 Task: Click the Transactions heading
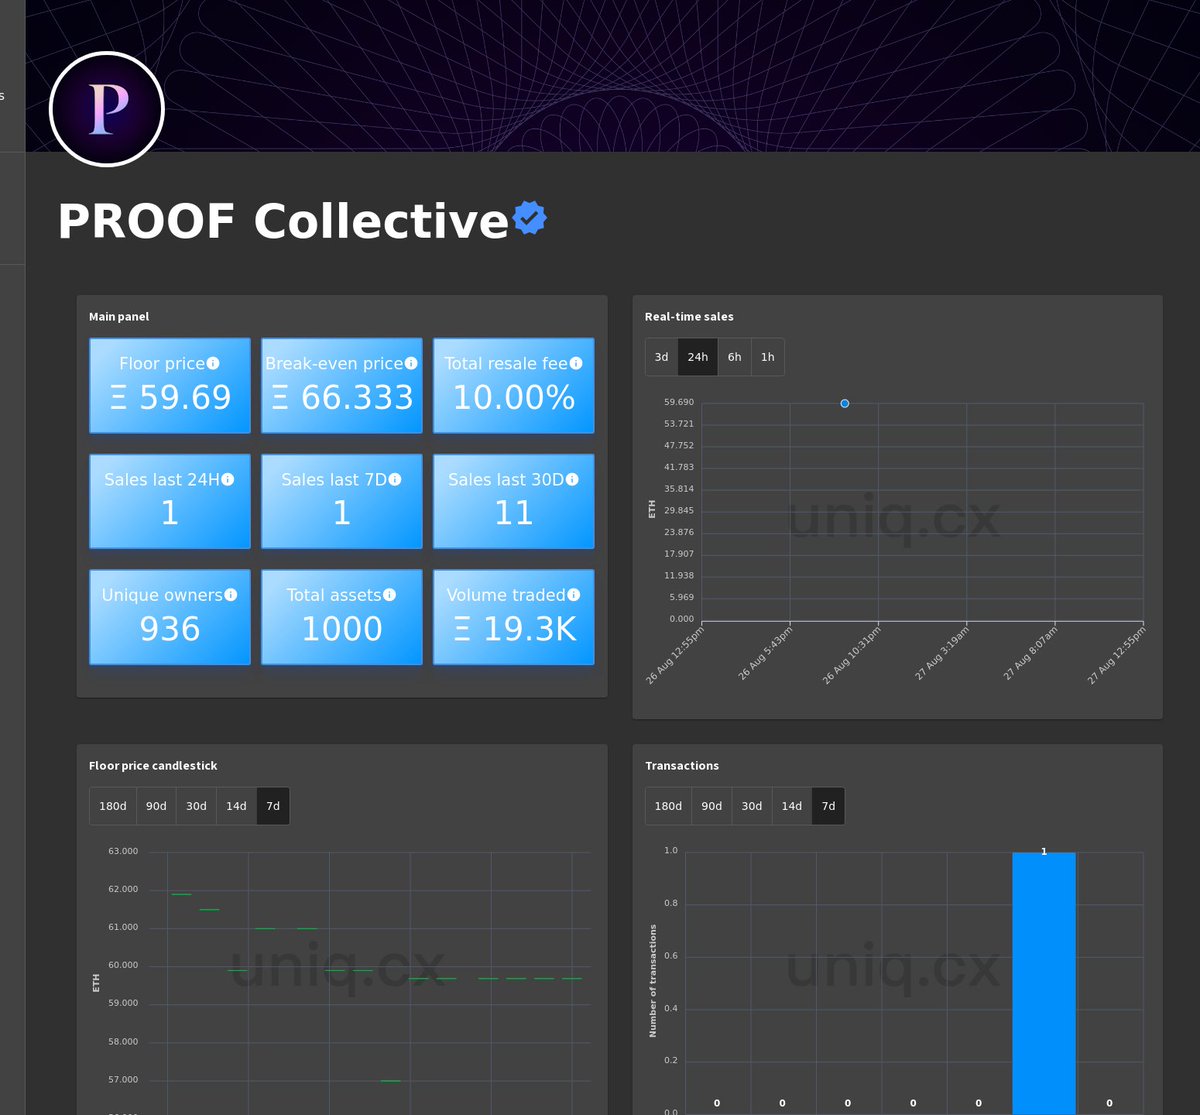(682, 766)
